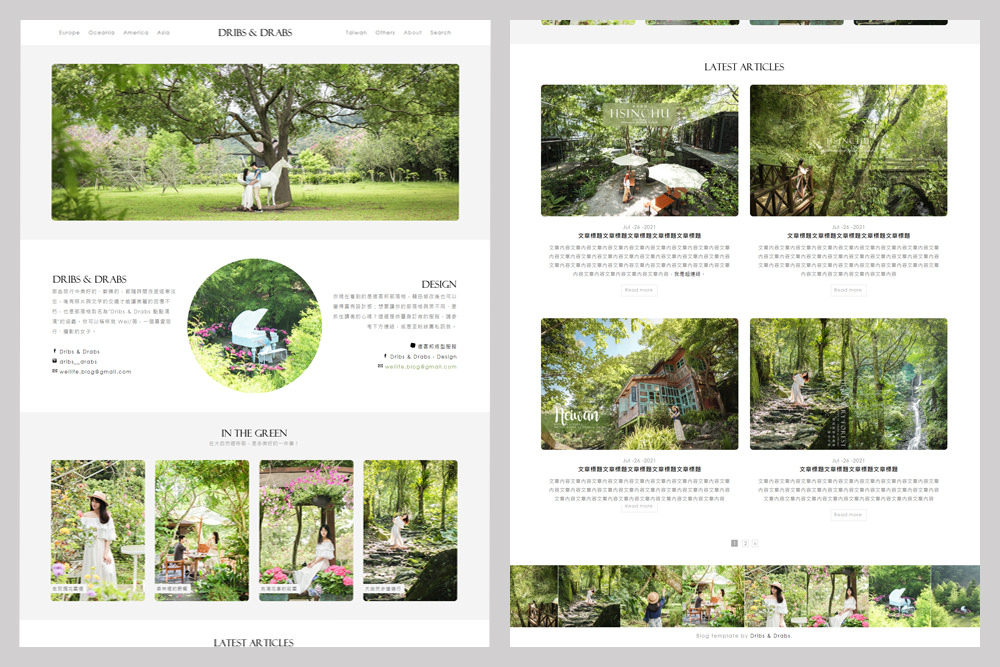Click the blog icon above Dribs & Drabs - Design

[x=412, y=346]
